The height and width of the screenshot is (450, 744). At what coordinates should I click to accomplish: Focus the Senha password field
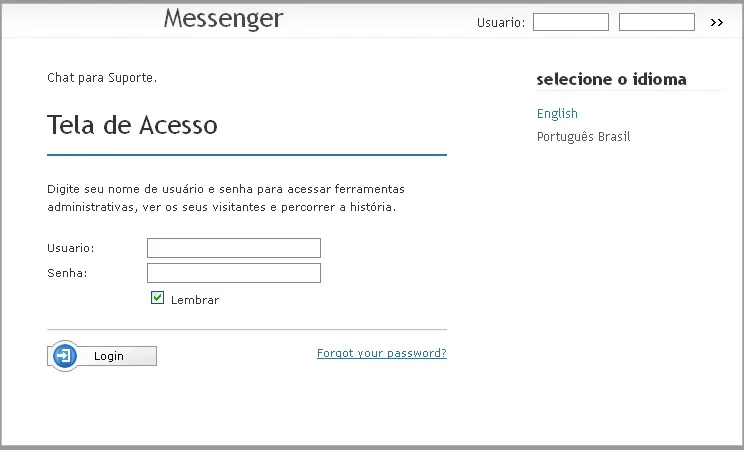(234, 273)
